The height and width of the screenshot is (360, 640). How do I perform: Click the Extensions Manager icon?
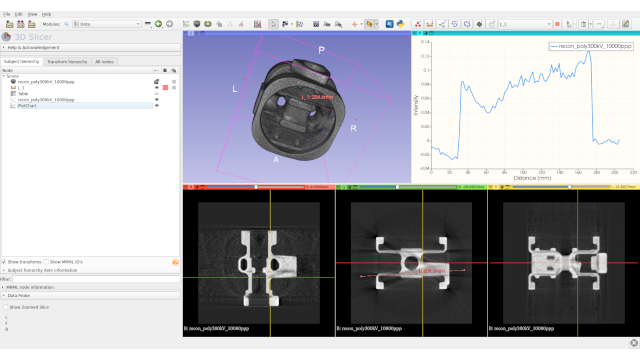click(x=389, y=24)
